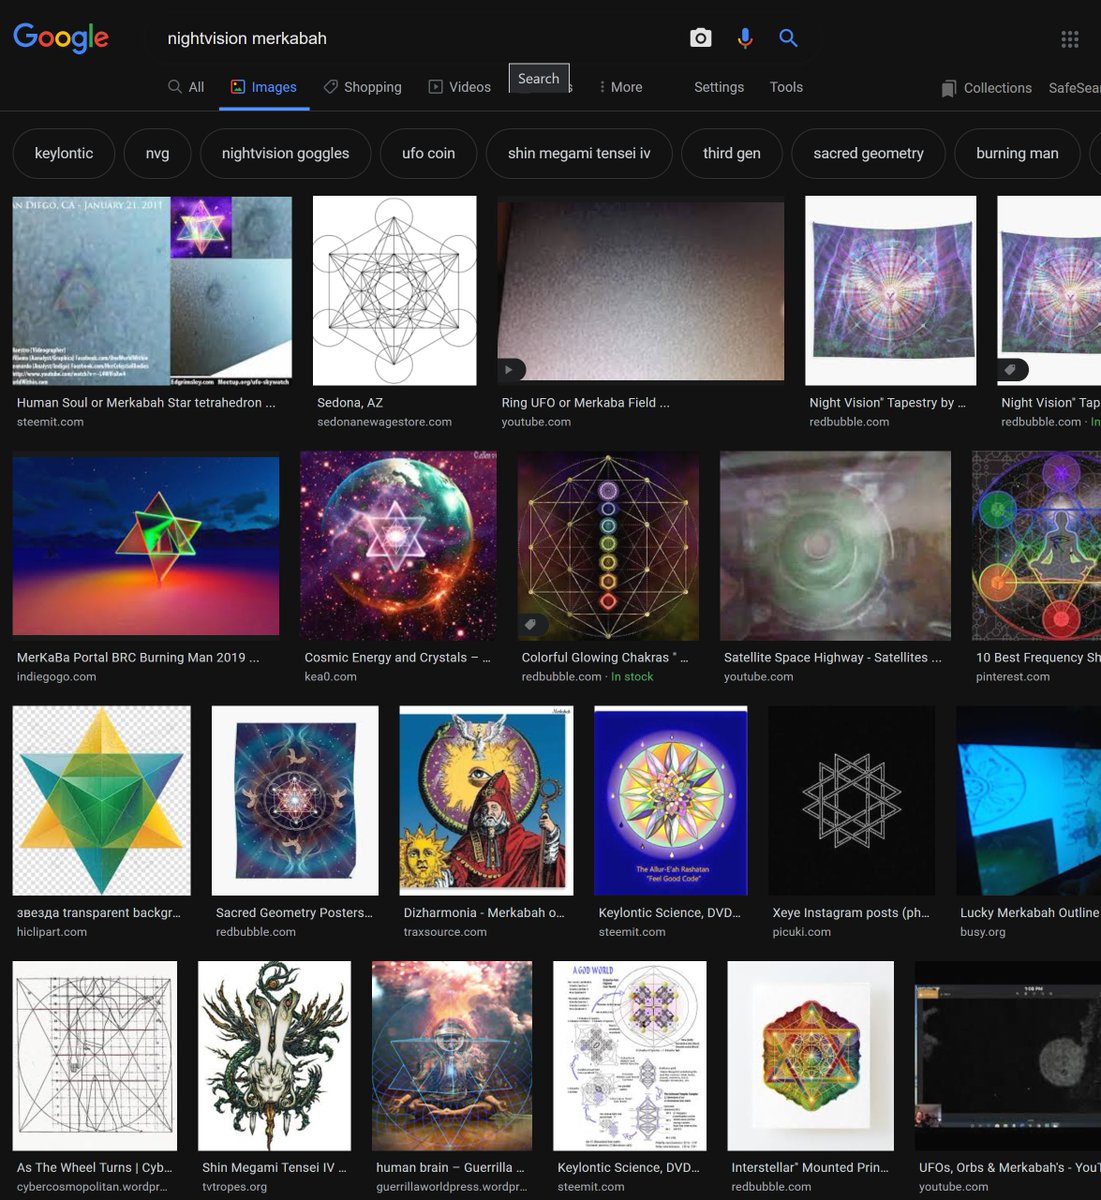Image resolution: width=1101 pixels, height=1200 pixels.
Task: Click the Google logo
Action: pos(61,38)
